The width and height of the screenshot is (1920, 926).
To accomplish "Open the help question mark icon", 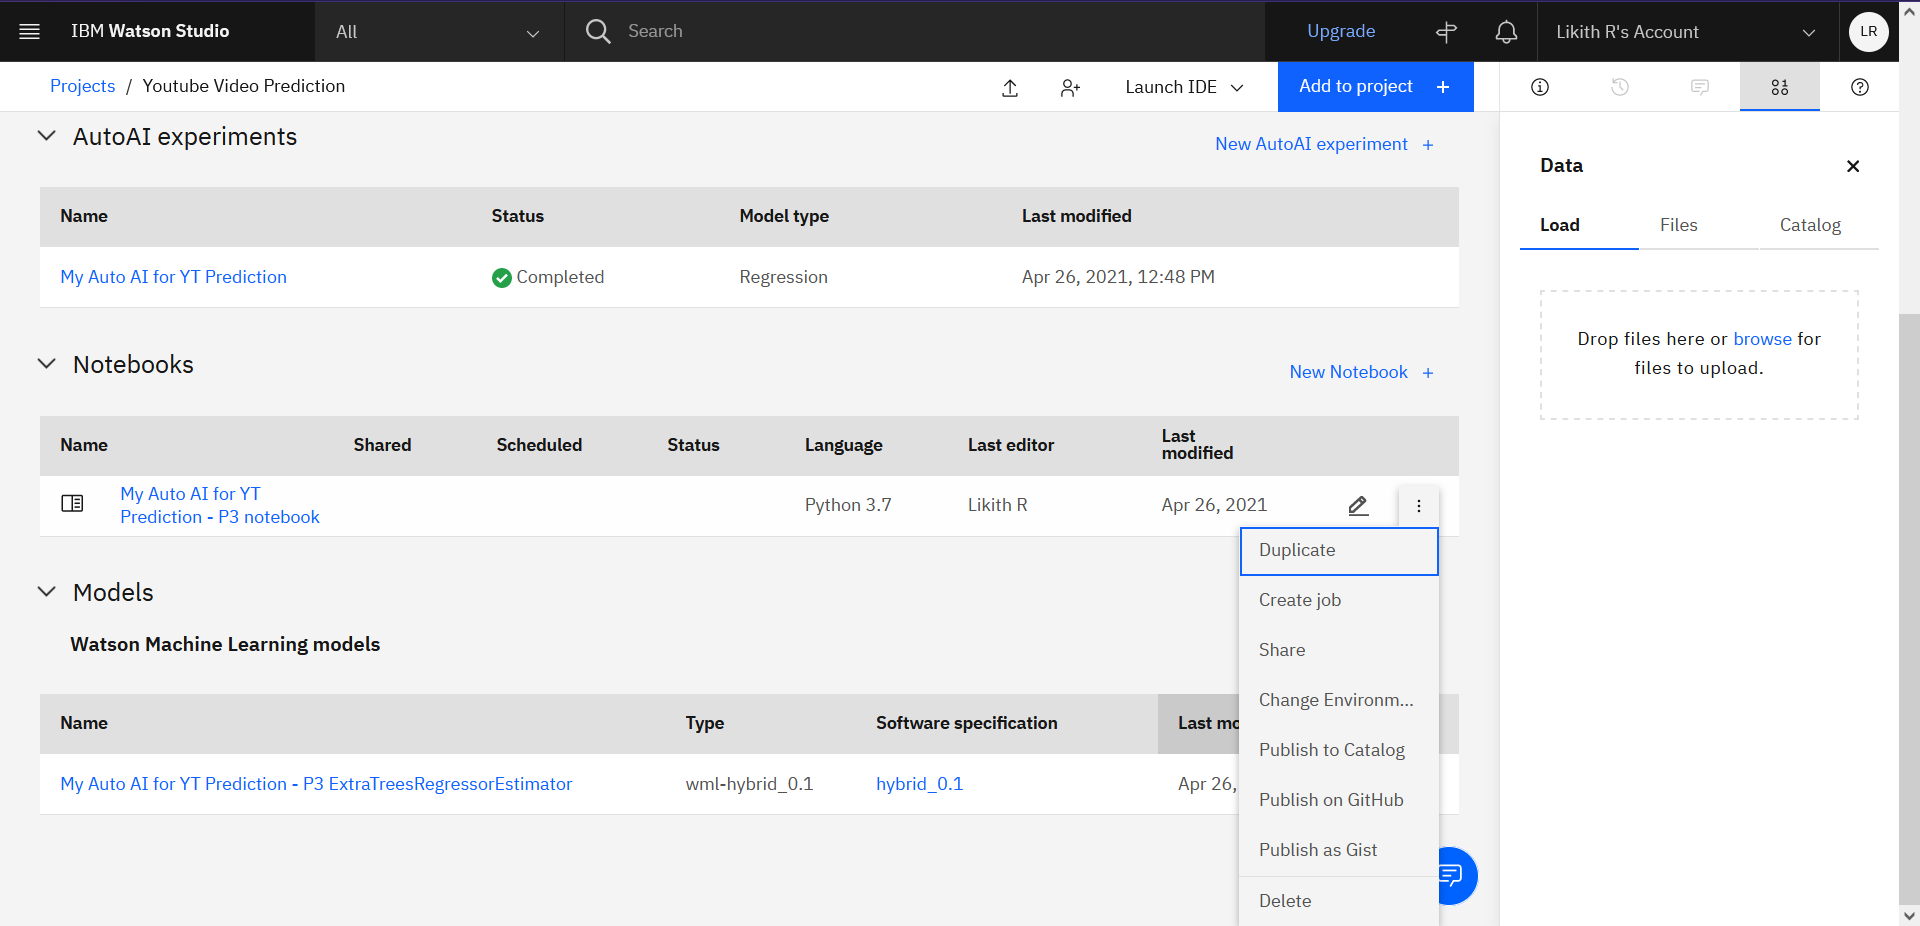I will 1860,87.
